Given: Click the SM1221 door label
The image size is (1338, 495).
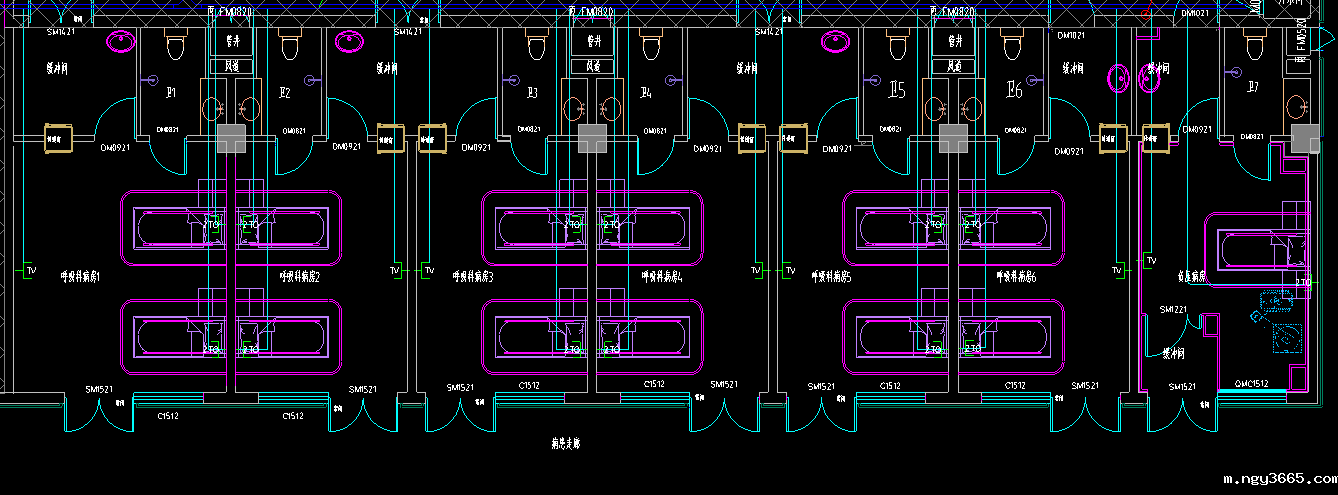Looking at the screenshot, I should 1172,310.
